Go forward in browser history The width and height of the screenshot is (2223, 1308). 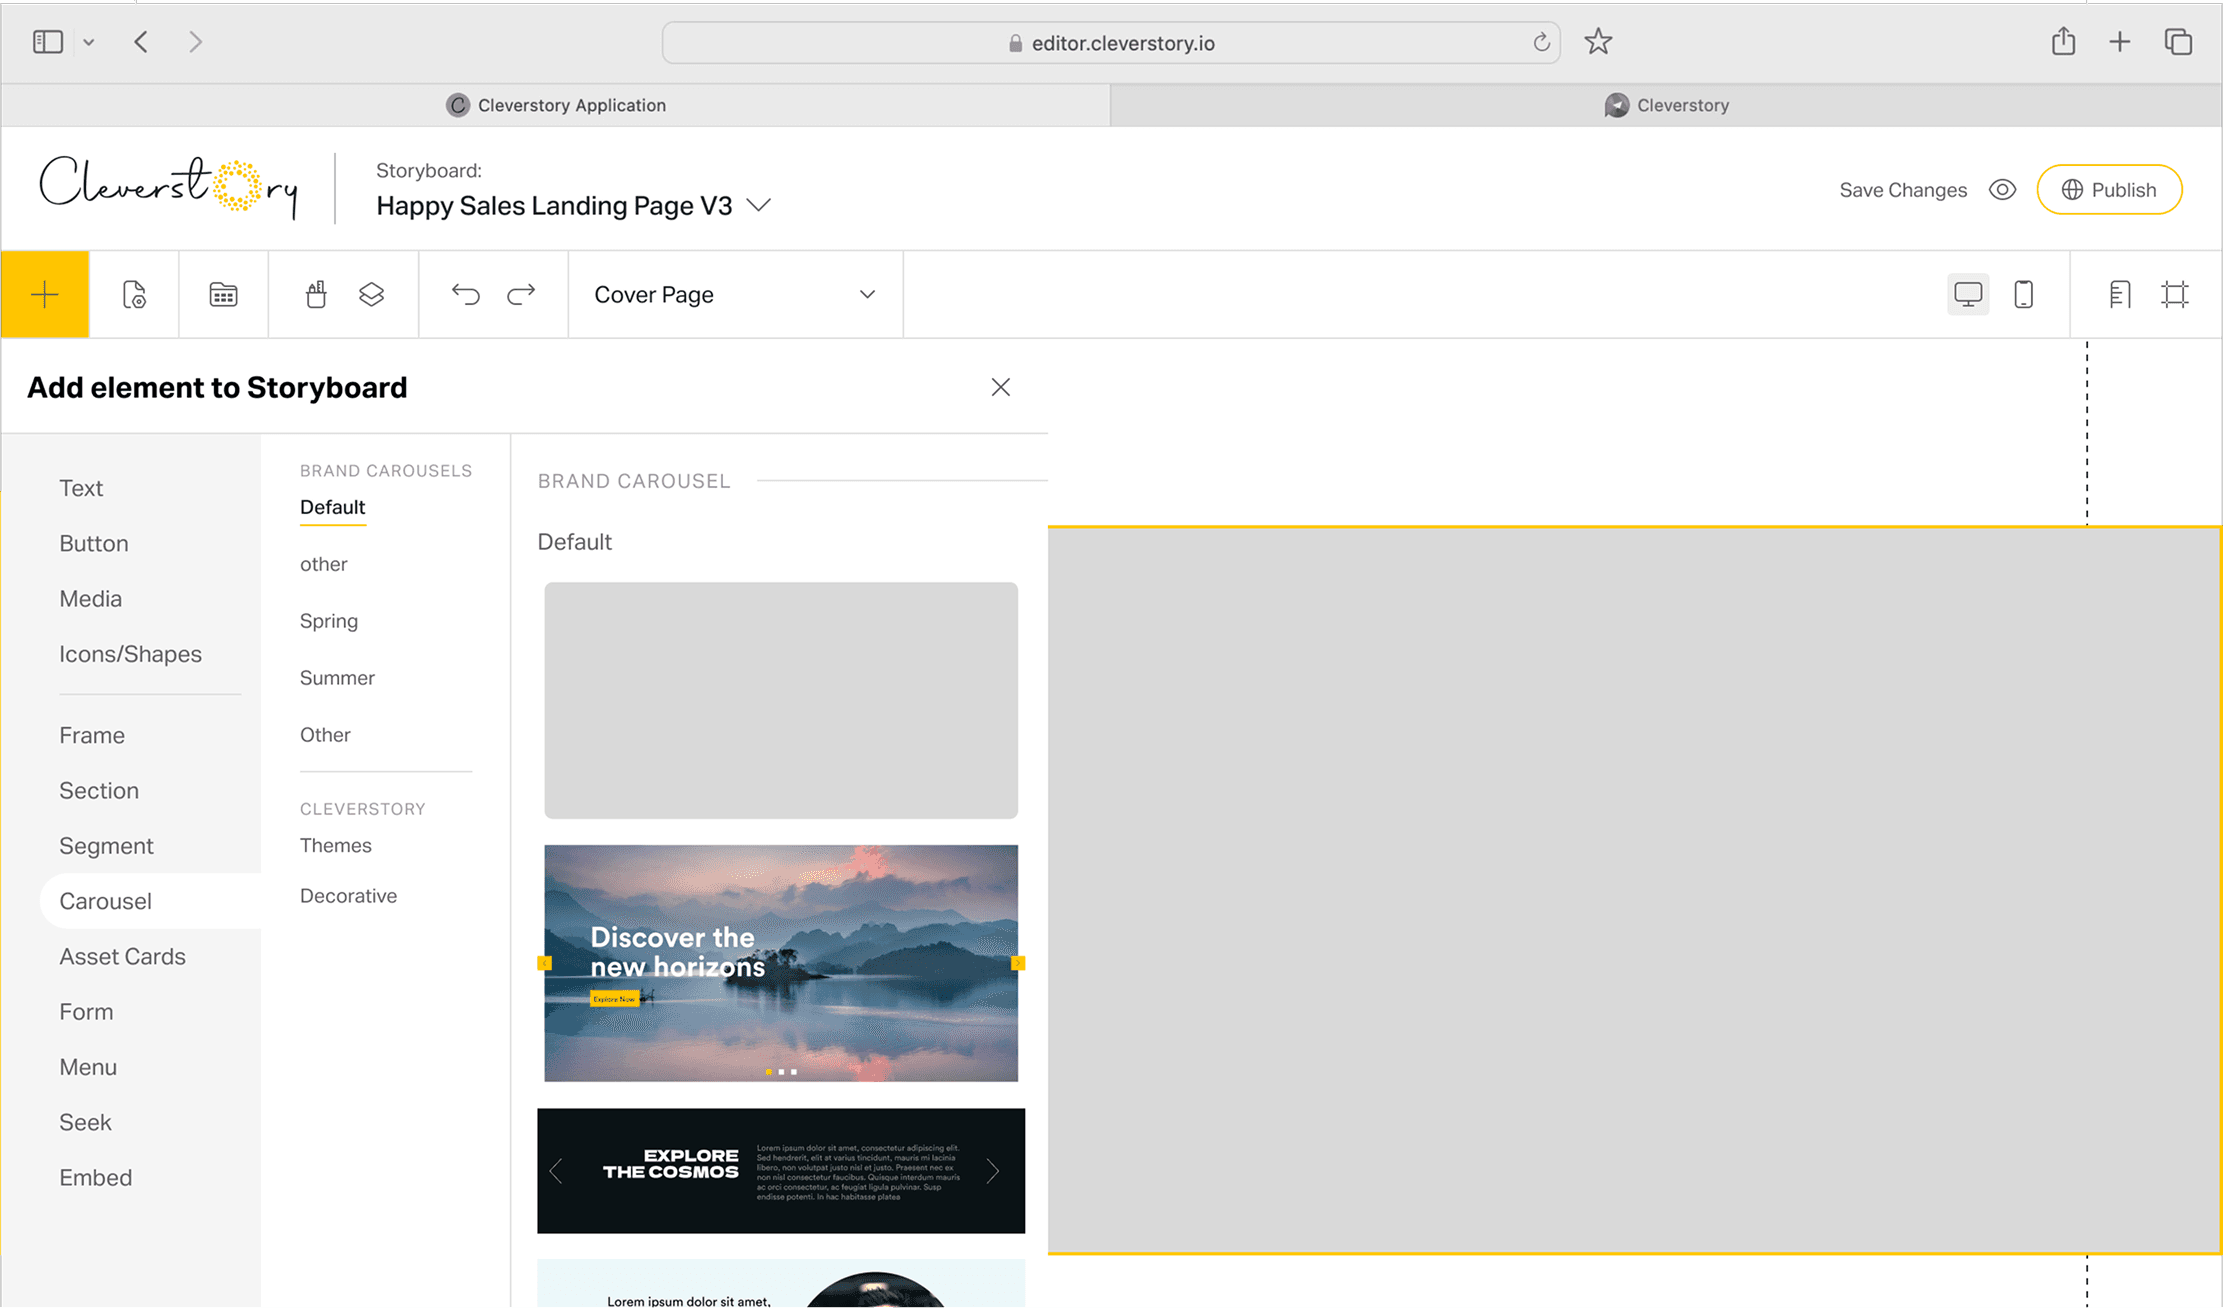tap(195, 42)
